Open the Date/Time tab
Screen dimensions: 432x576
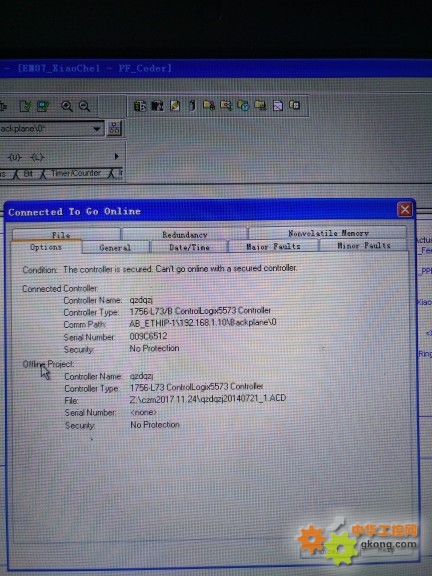coord(189,247)
